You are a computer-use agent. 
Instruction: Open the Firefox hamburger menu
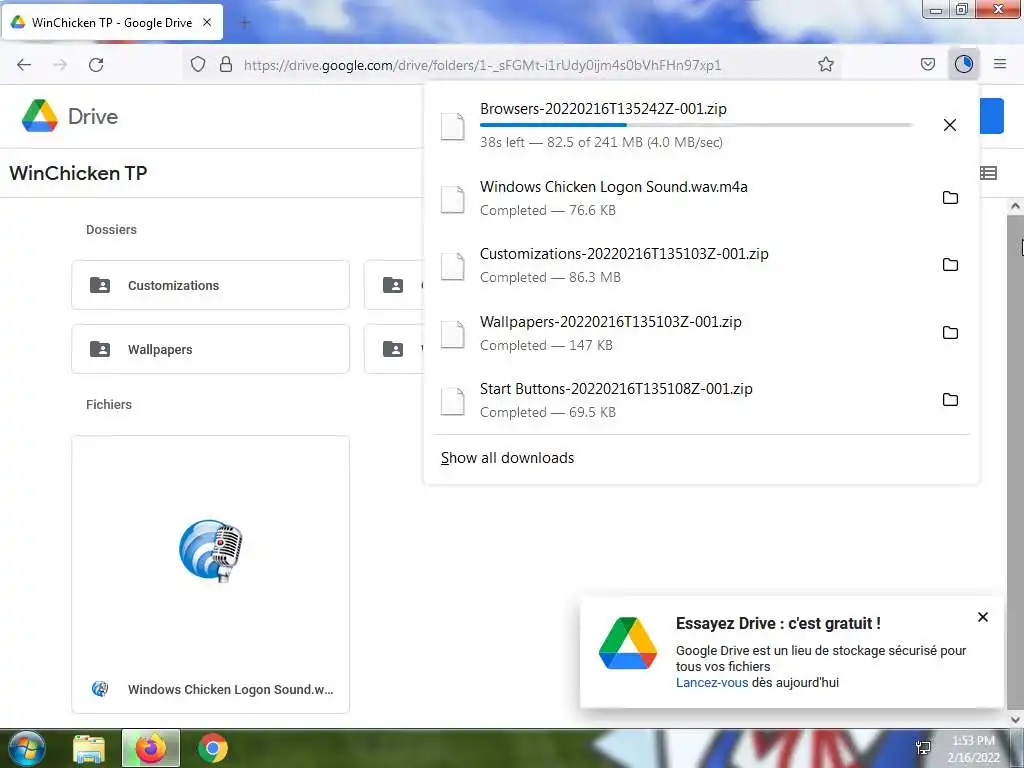click(1000, 64)
